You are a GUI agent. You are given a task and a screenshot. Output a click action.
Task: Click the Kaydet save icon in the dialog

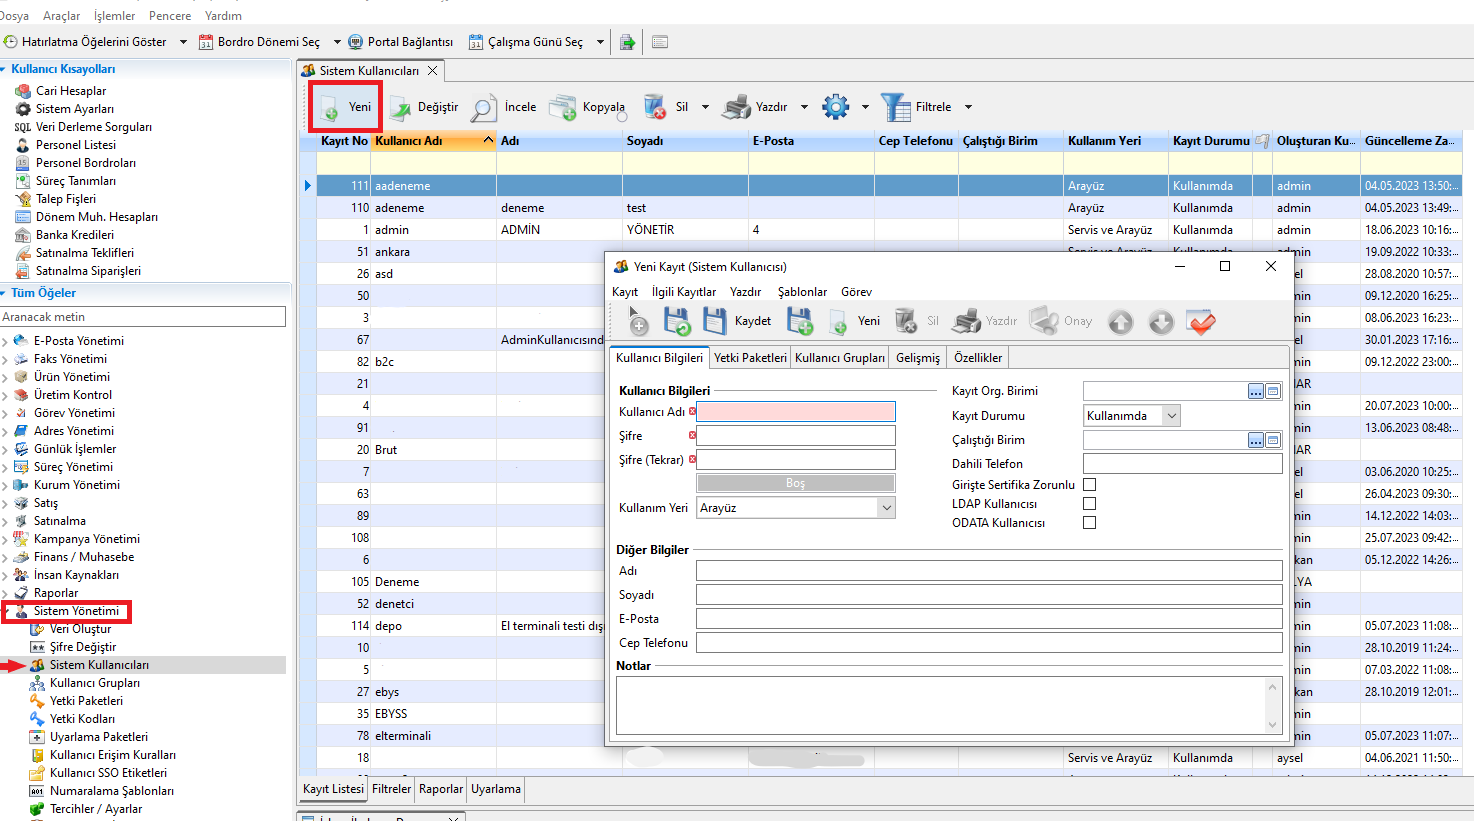click(714, 321)
